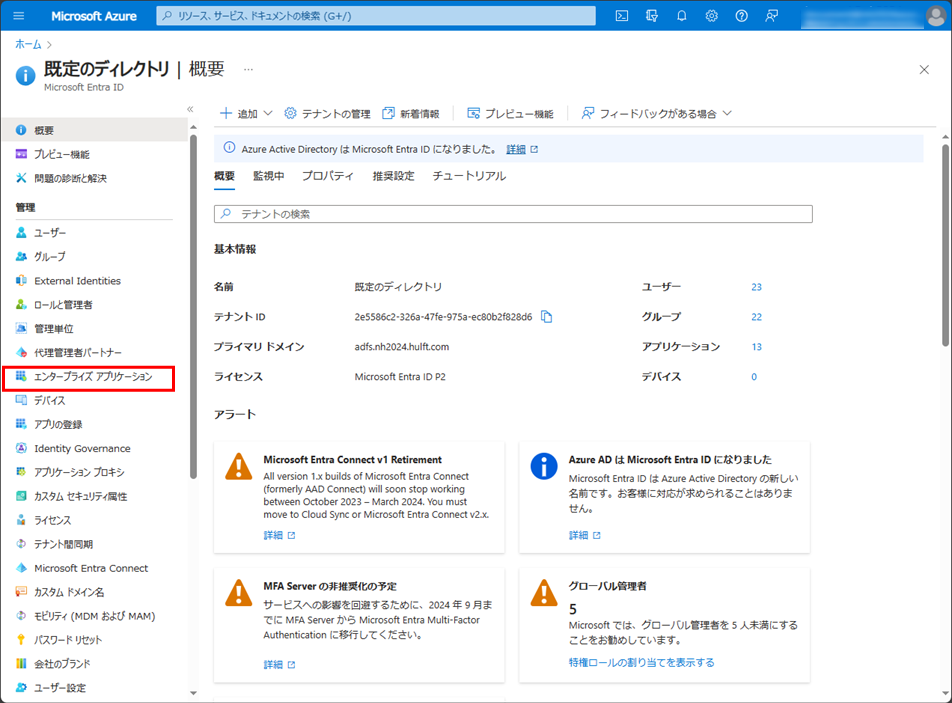Open the ホーム breadcrumb link
The height and width of the screenshot is (703, 952).
tap(28, 44)
